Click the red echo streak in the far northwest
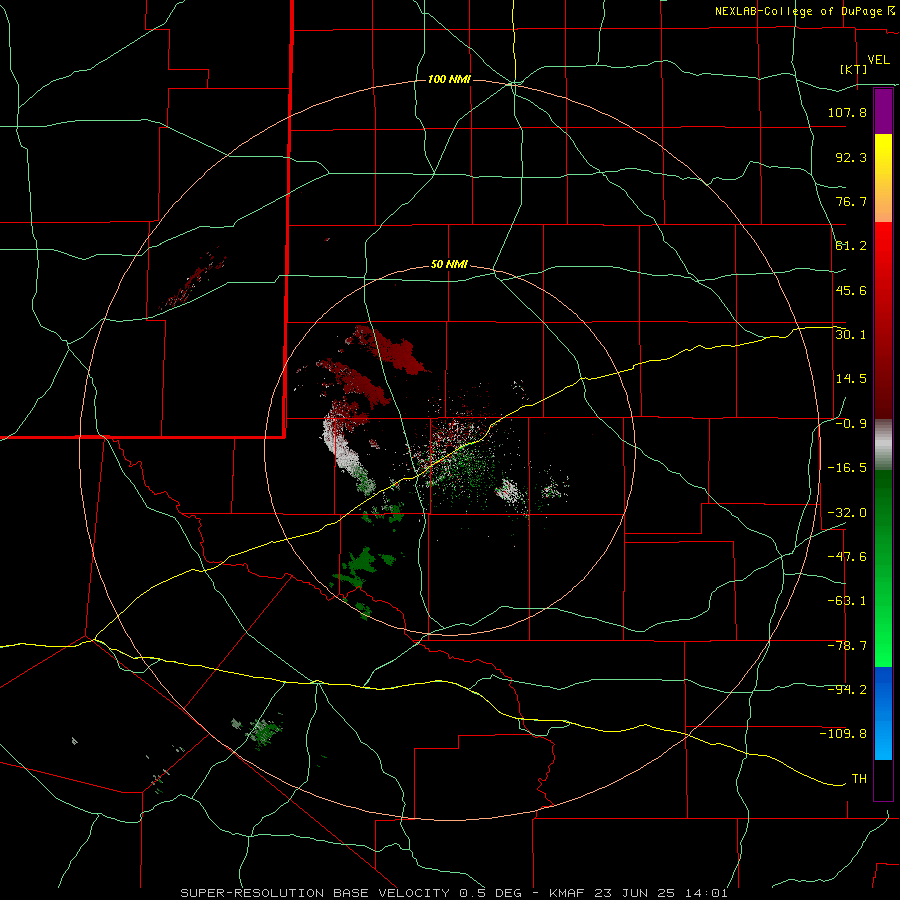 pos(192,281)
